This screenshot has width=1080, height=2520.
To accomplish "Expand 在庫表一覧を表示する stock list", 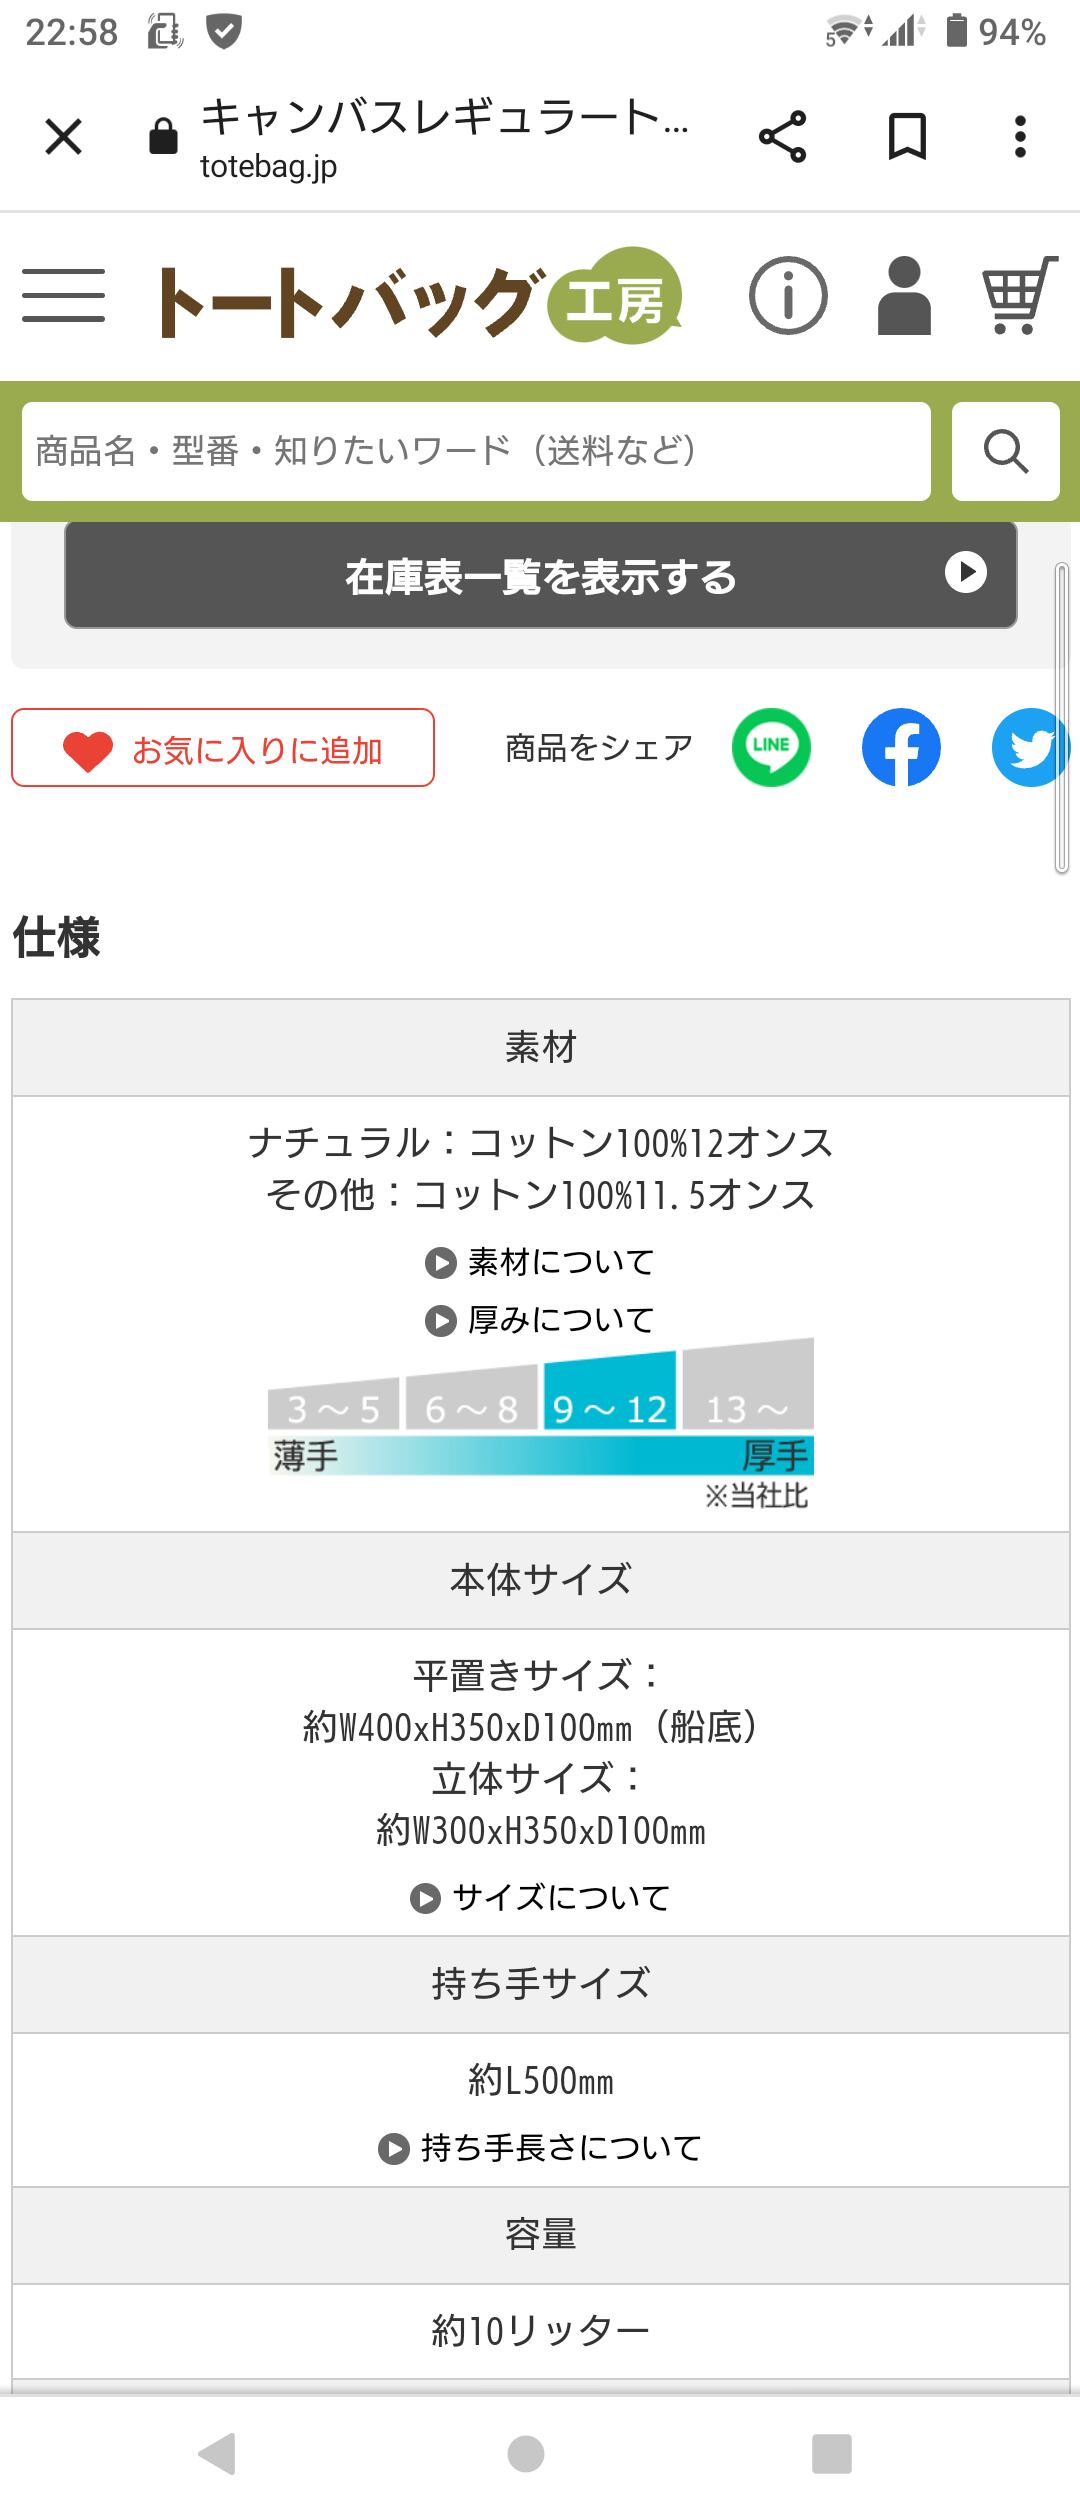I will tap(541, 576).
